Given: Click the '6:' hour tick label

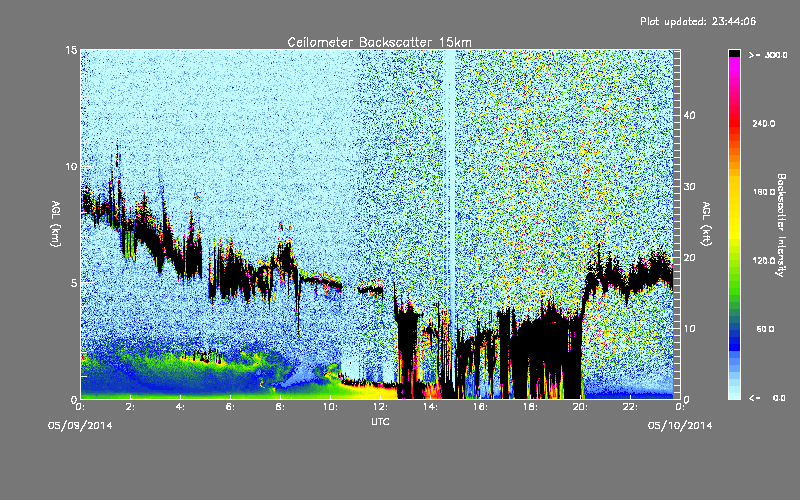Looking at the screenshot, I should [x=231, y=407].
